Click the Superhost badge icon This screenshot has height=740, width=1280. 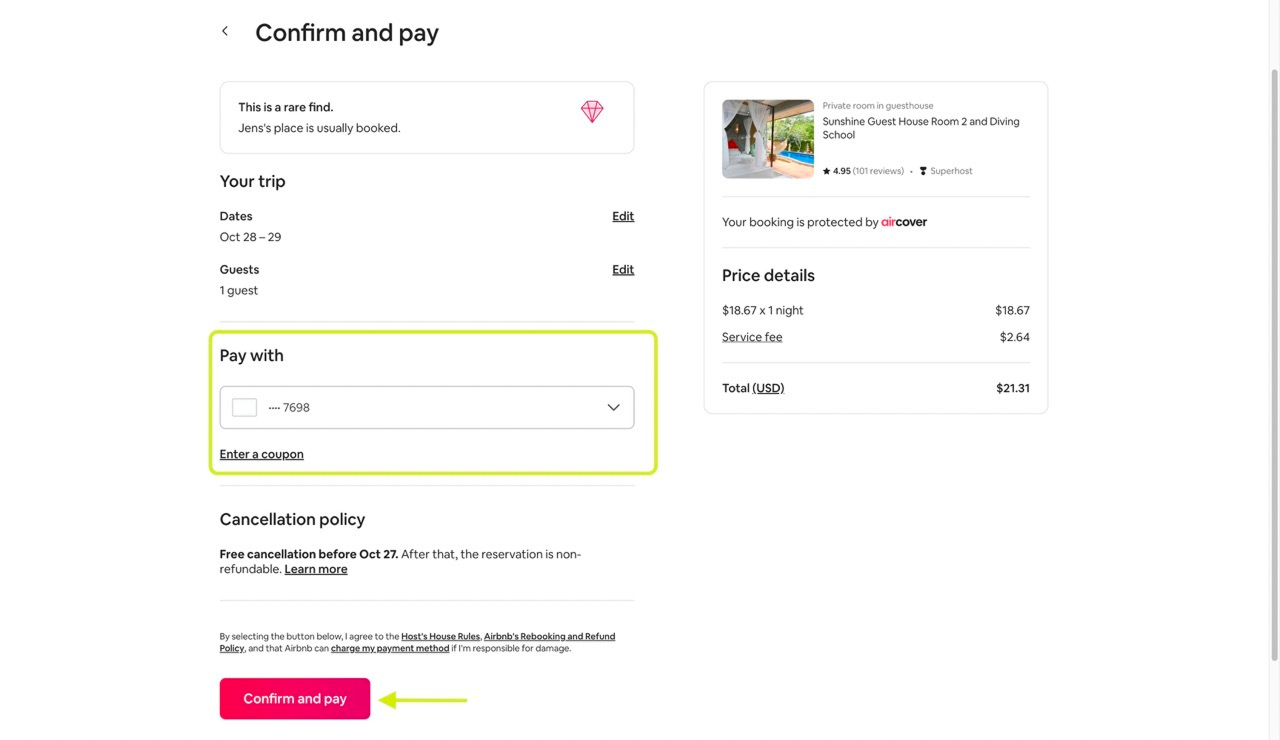pos(923,171)
